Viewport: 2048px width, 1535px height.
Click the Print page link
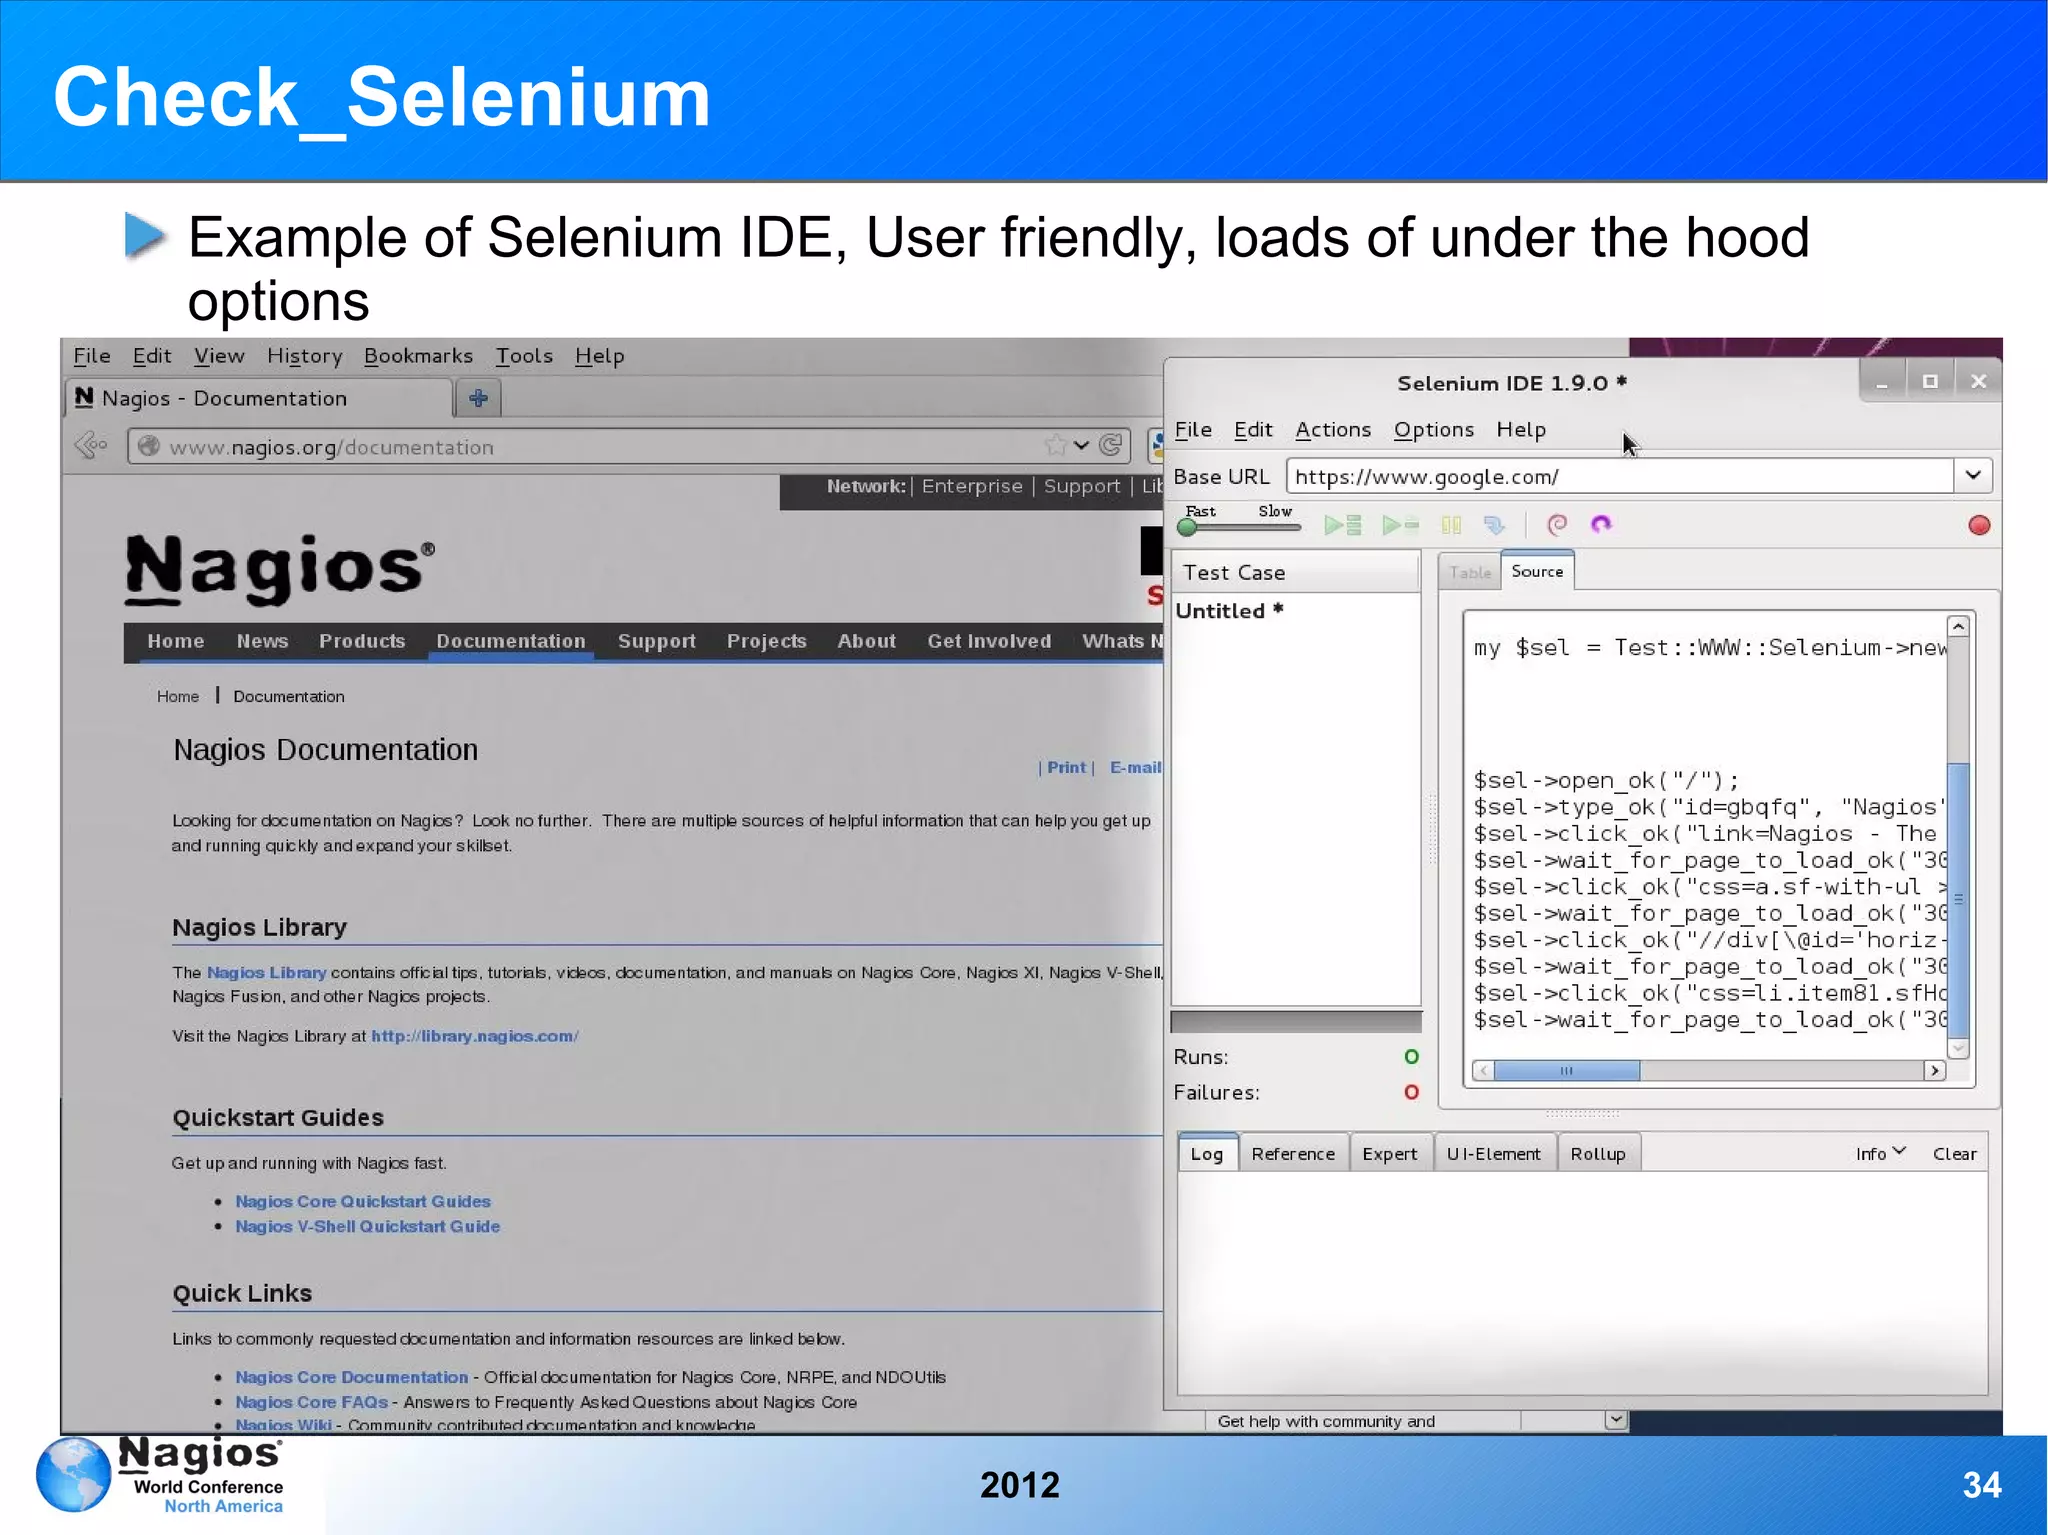tap(1066, 767)
